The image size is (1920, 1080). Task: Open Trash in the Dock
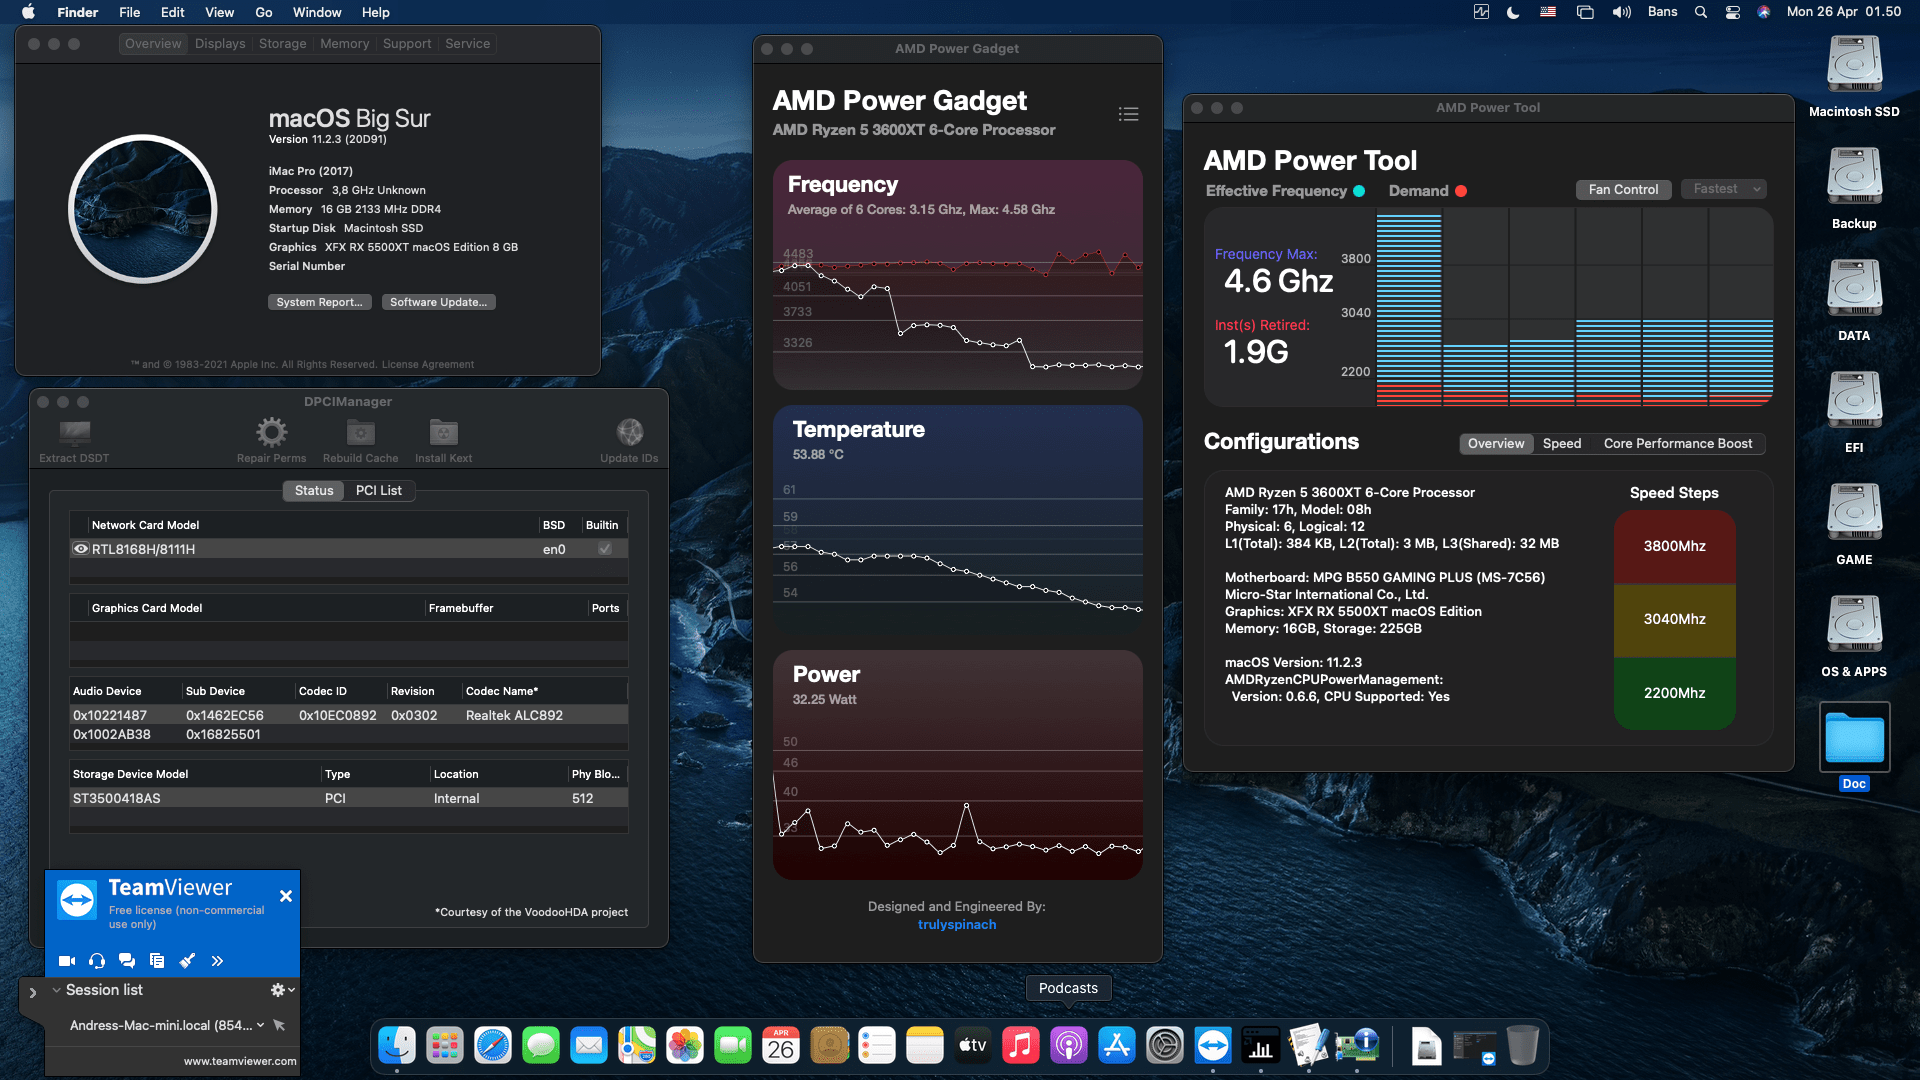[x=1523, y=1046]
